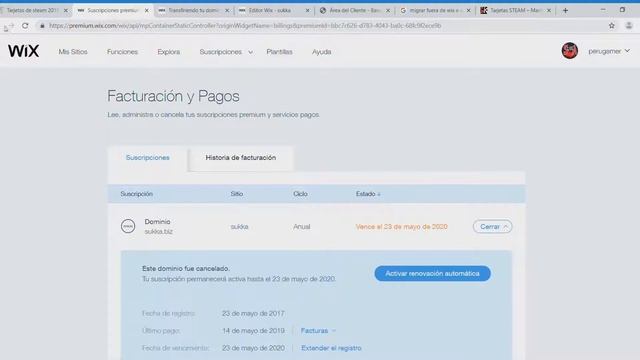
Task: Open Explora menu item
Action: click(x=169, y=52)
